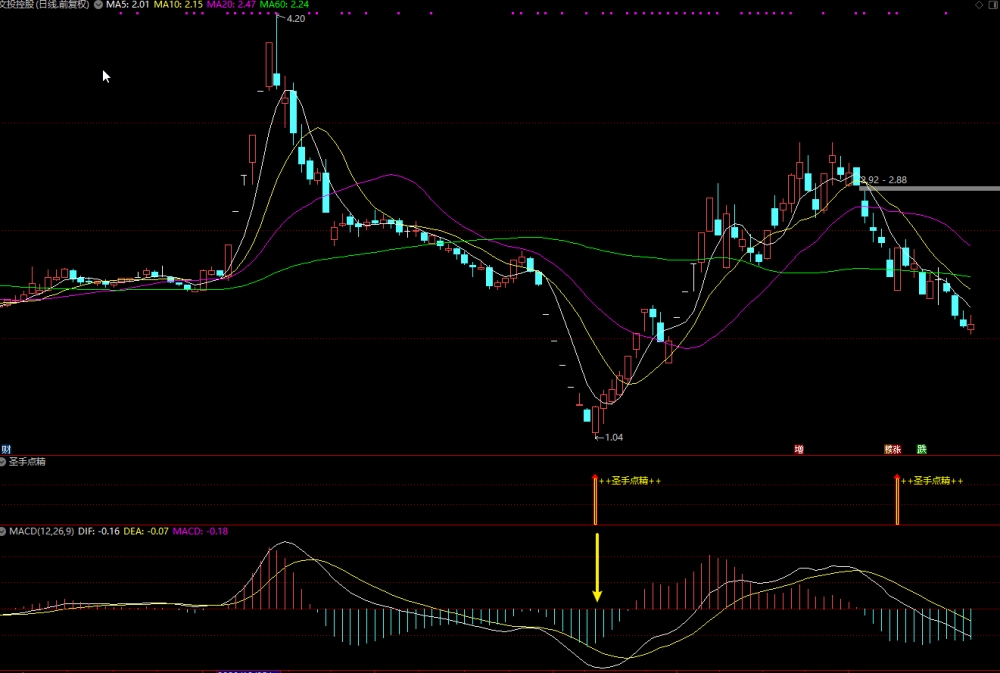Click the DEA: -0.07 value
The width and height of the screenshot is (1000, 673).
pyautogui.click(x=146, y=531)
